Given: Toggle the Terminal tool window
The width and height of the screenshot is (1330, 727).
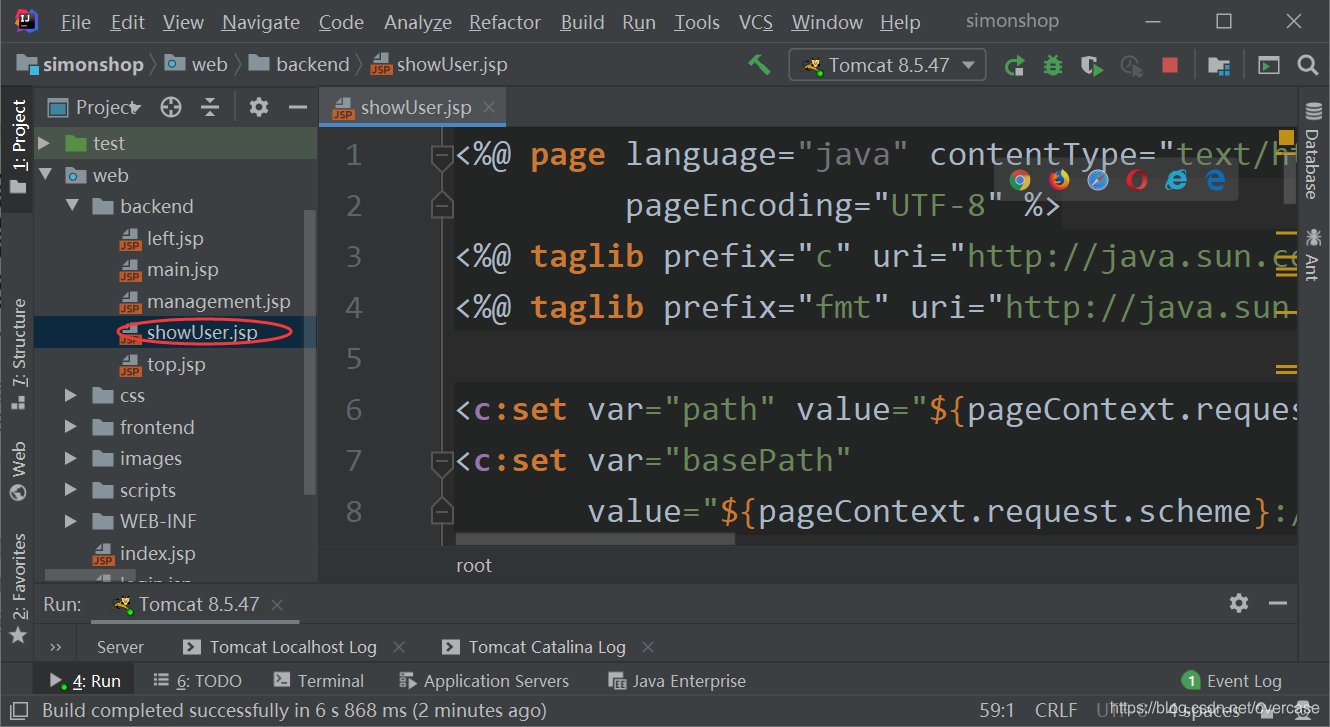Looking at the screenshot, I should pos(318,681).
